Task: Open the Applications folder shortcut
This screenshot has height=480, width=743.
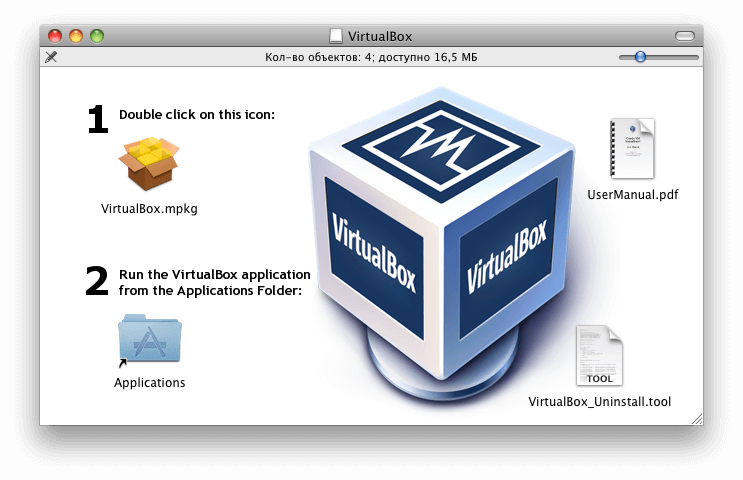Action: [x=150, y=340]
